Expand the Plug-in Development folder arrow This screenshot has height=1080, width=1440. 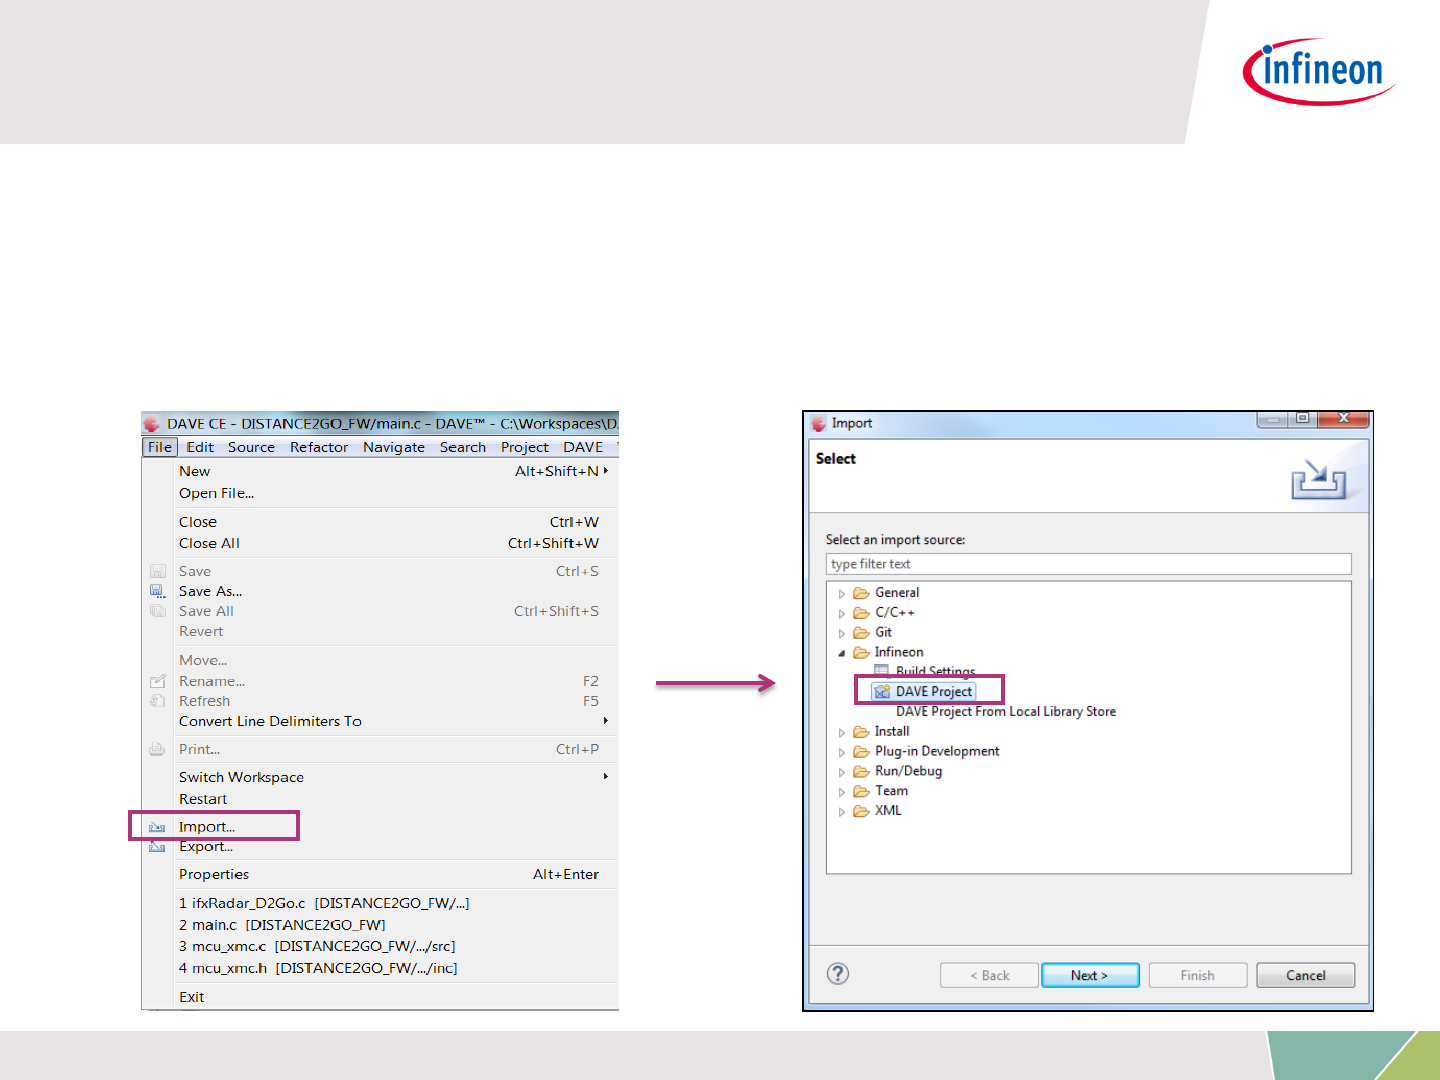[x=842, y=752]
